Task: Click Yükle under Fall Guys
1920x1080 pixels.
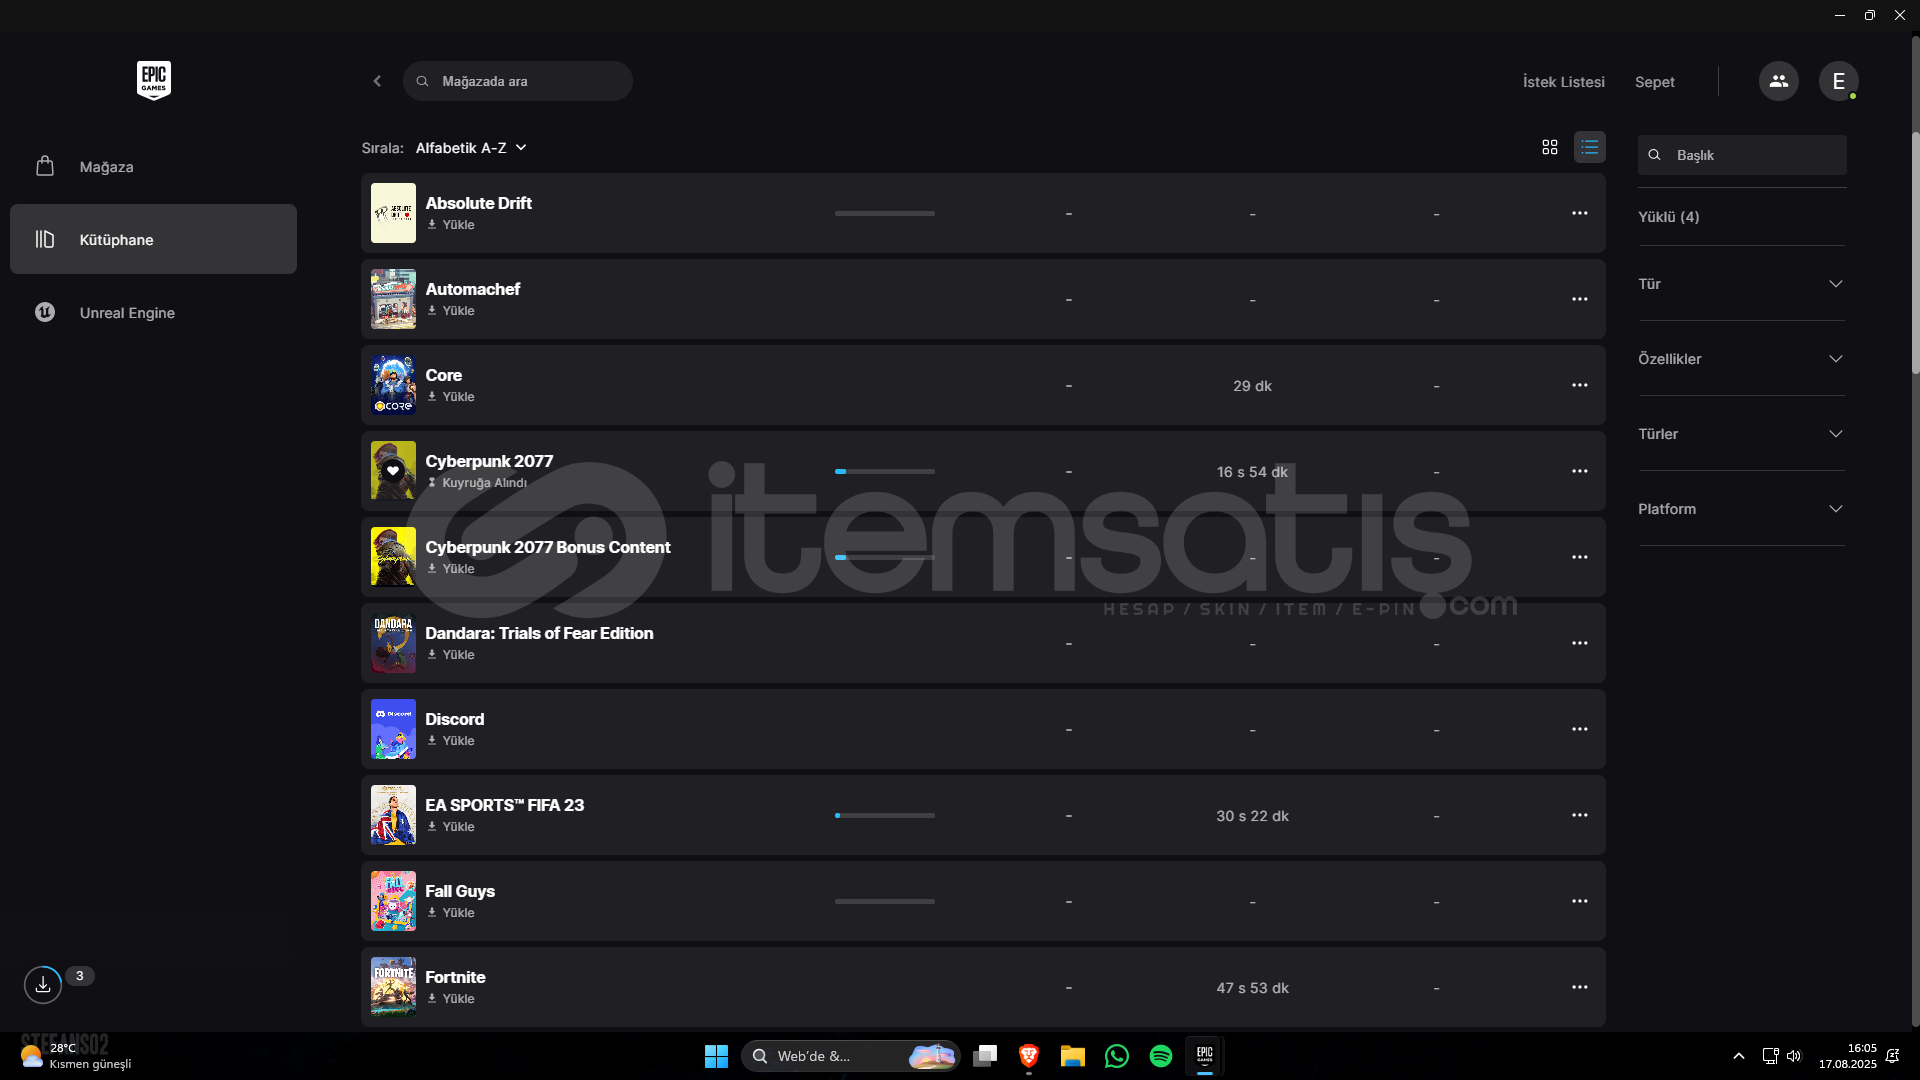Action: click(x=451, y=913)
